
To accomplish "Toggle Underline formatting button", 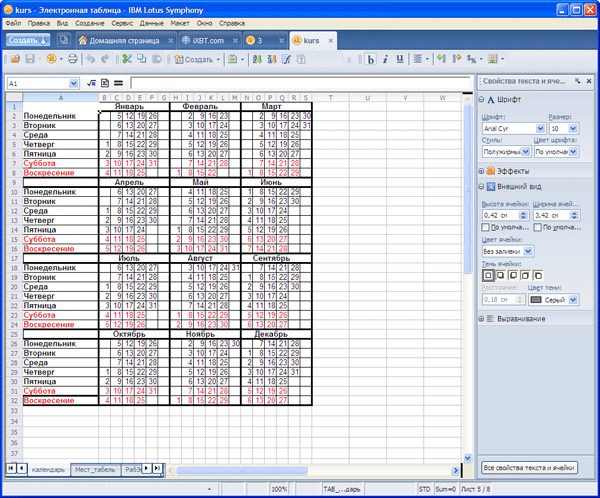I will 400,59.
